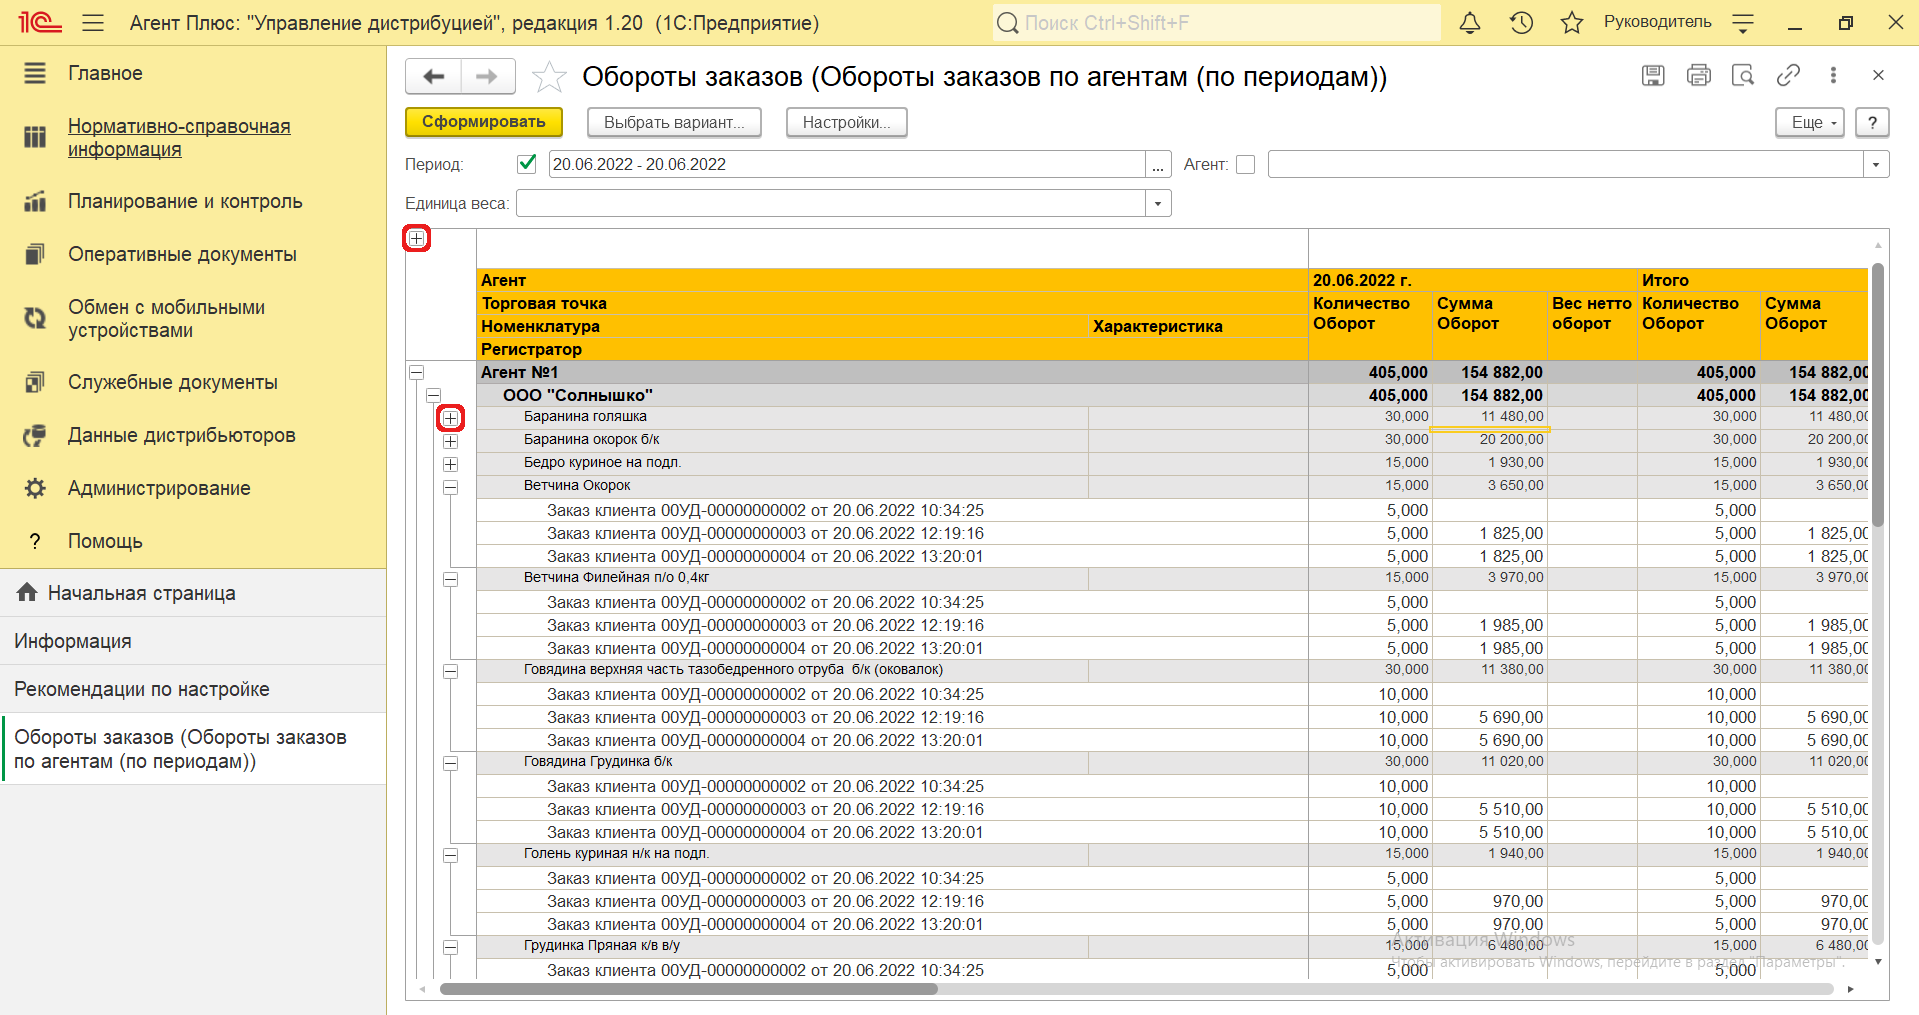Switch to the Информация tab
This screenshot has width=1919, height=1015.
click(x=193, y=641)
